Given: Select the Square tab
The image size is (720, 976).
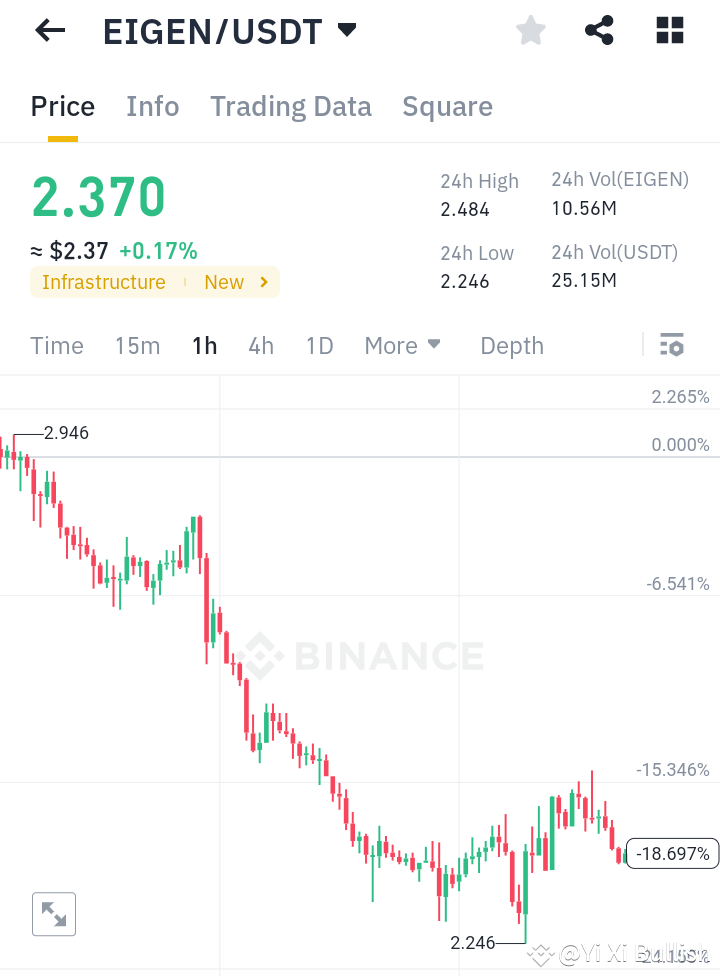Looking at the screenshot, I should [x=447, y=106].
